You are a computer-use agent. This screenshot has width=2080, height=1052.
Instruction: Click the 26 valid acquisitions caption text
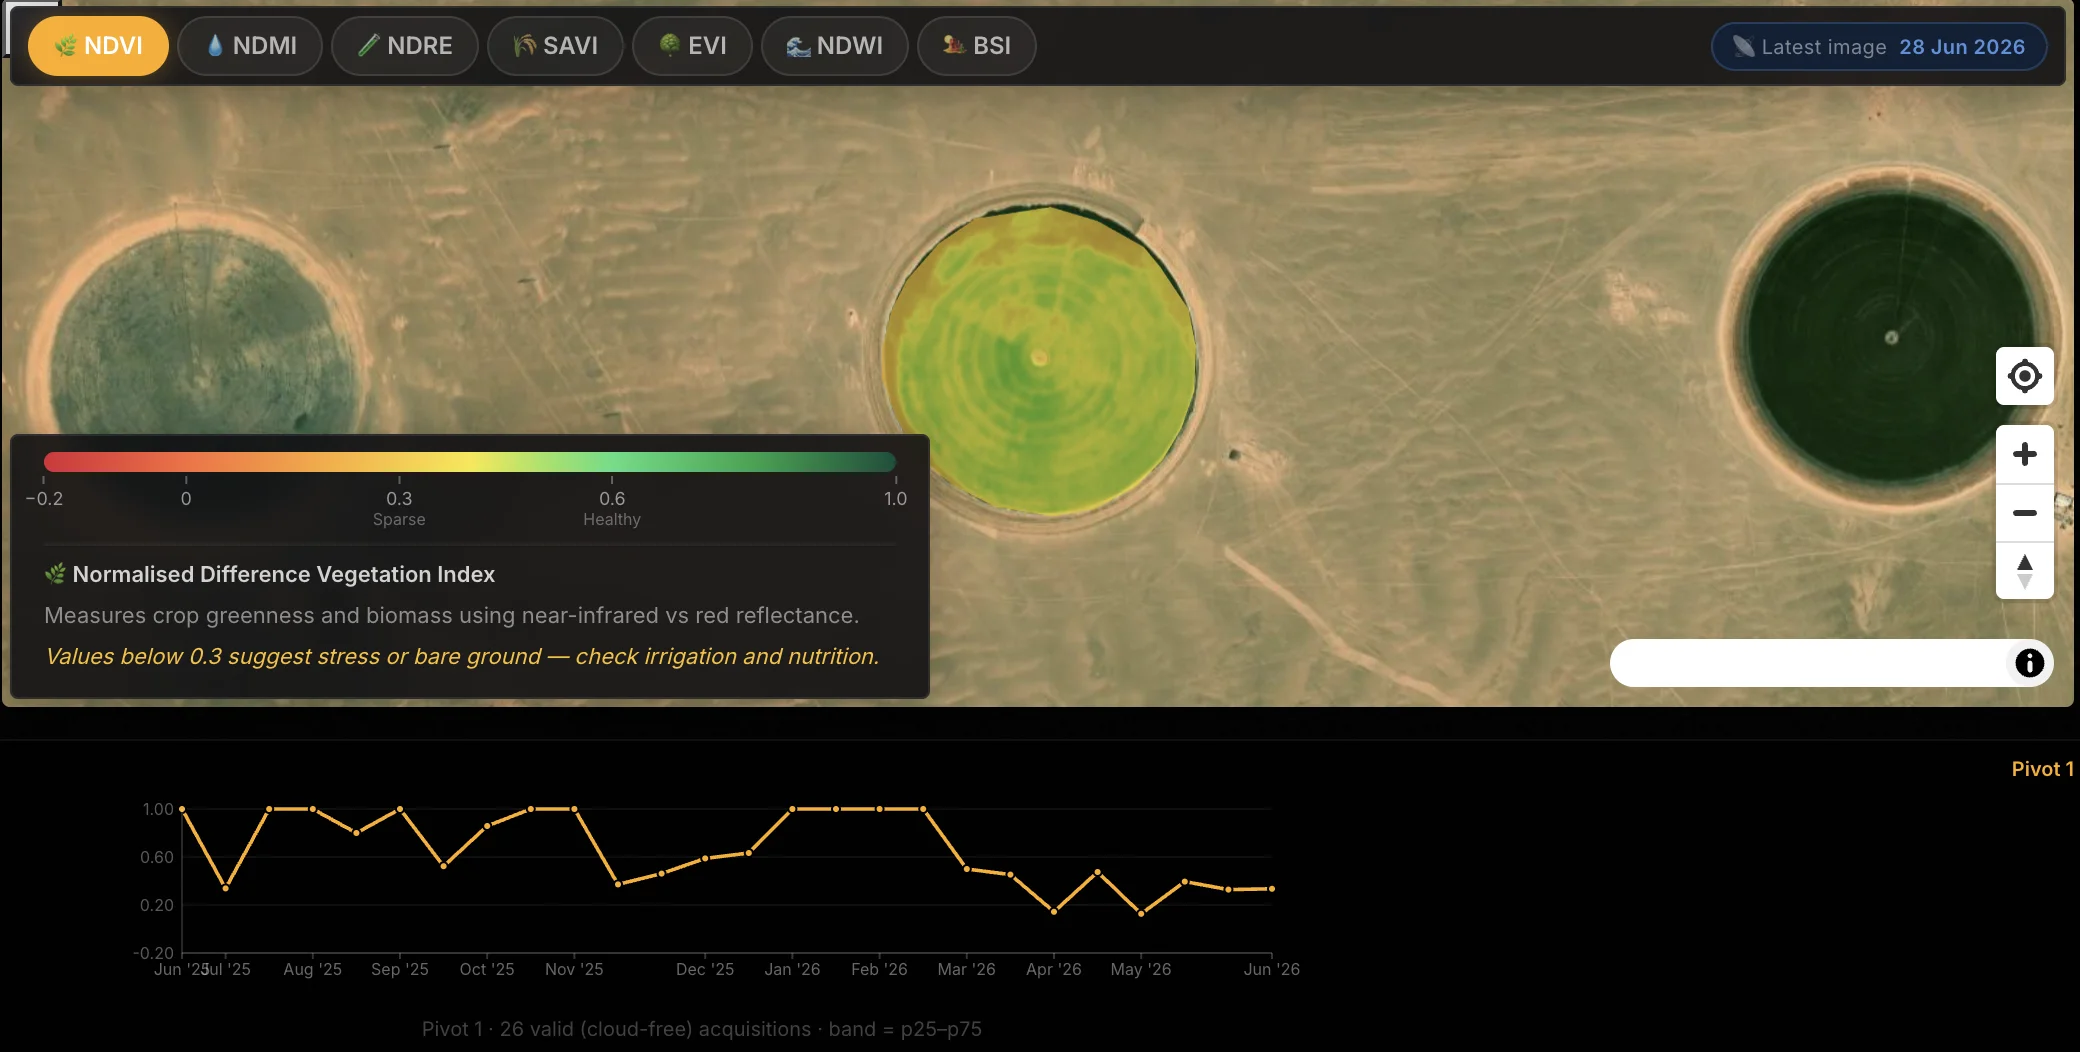click(x=702, y=1029)
